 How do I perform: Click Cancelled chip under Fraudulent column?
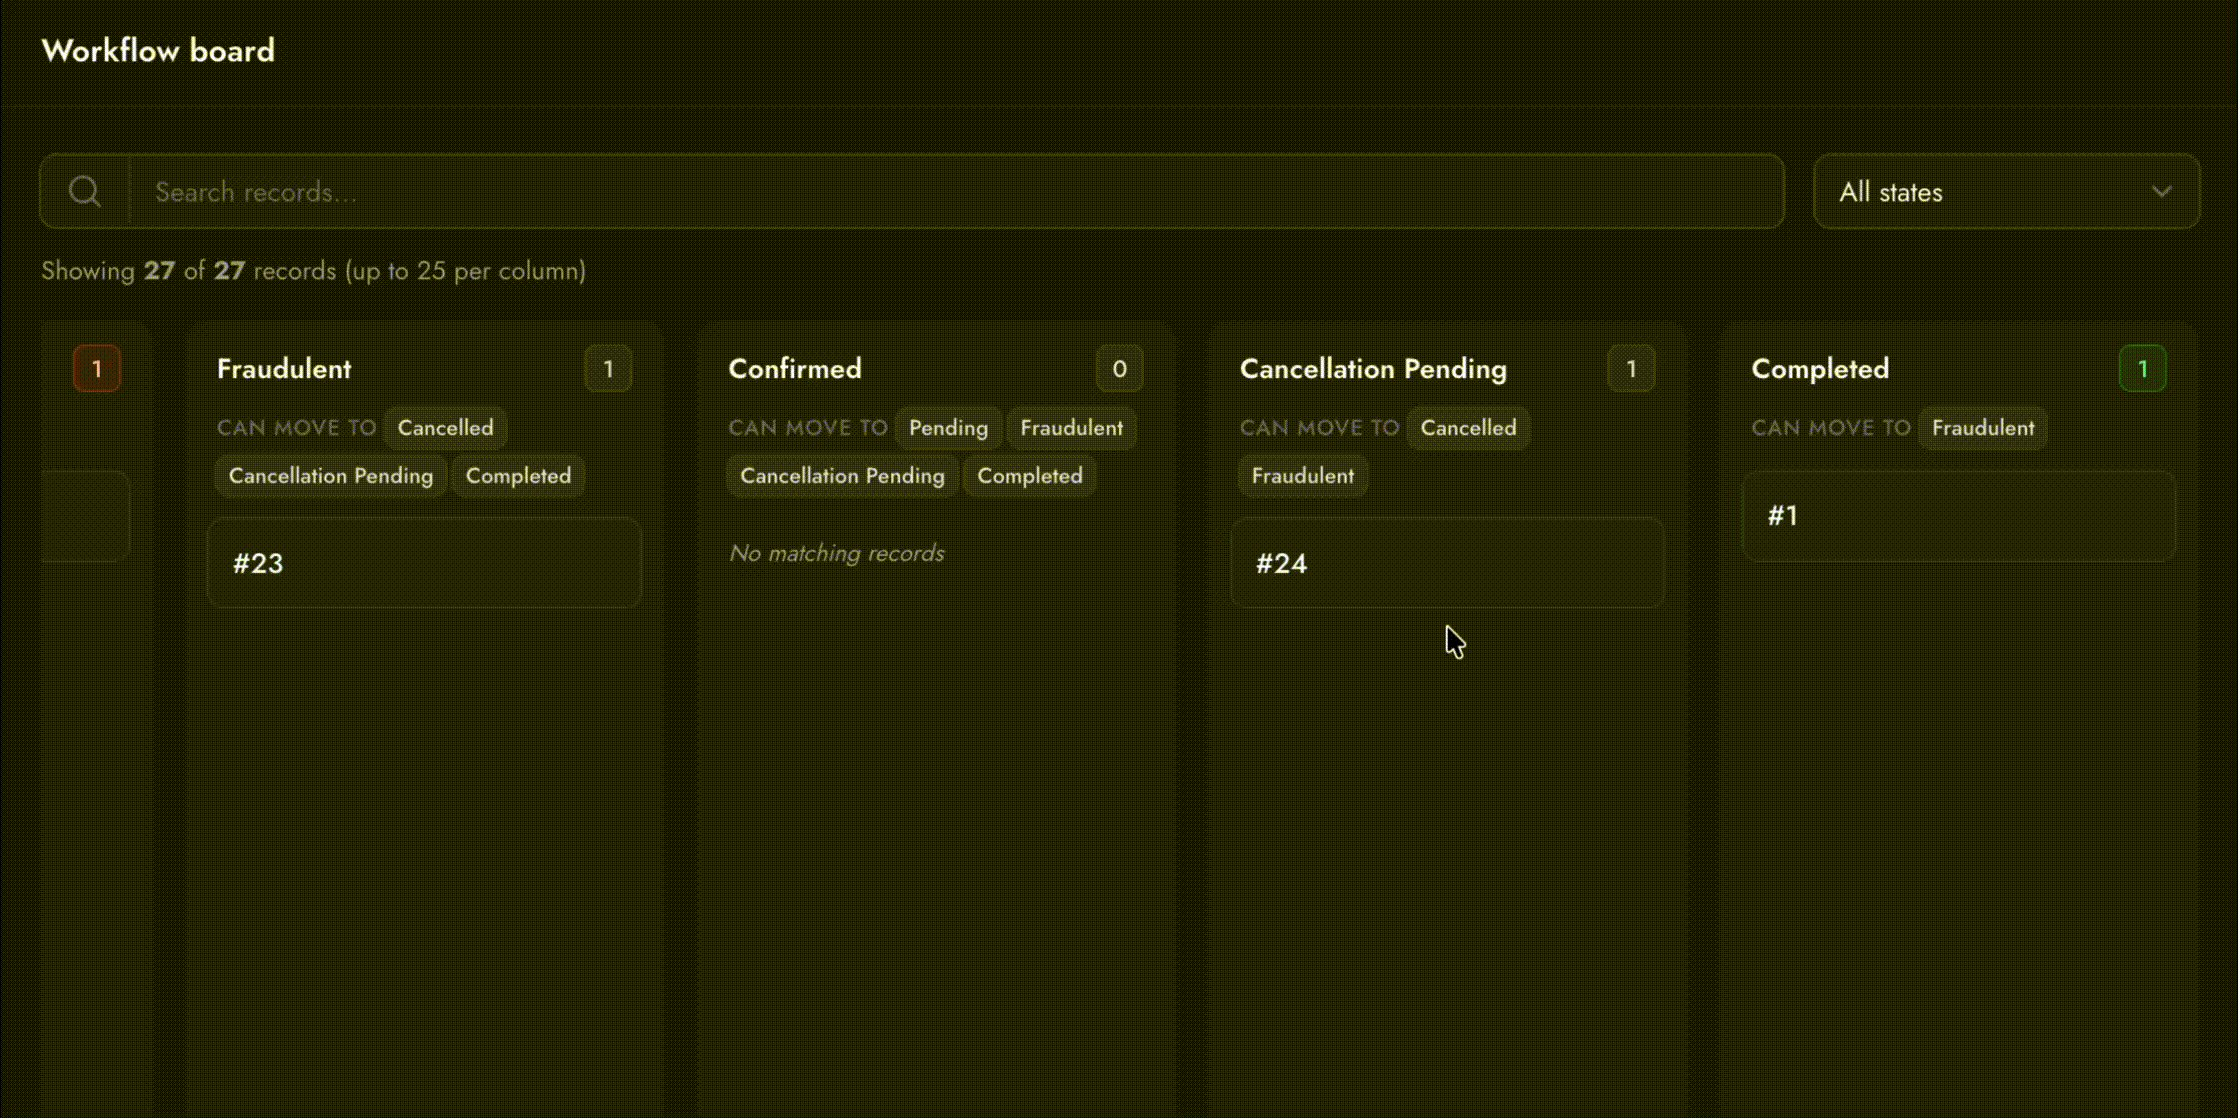pos(445,428)
